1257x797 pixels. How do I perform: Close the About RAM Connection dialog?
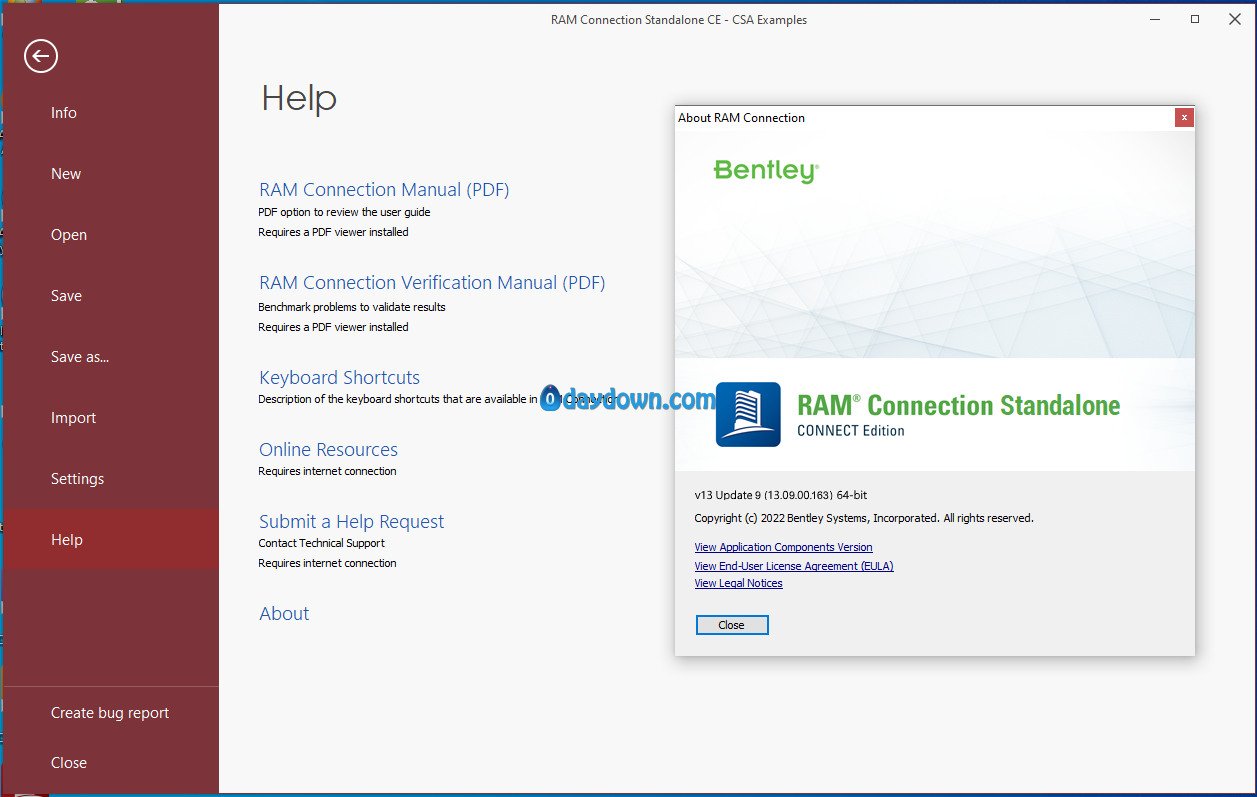1184,117
